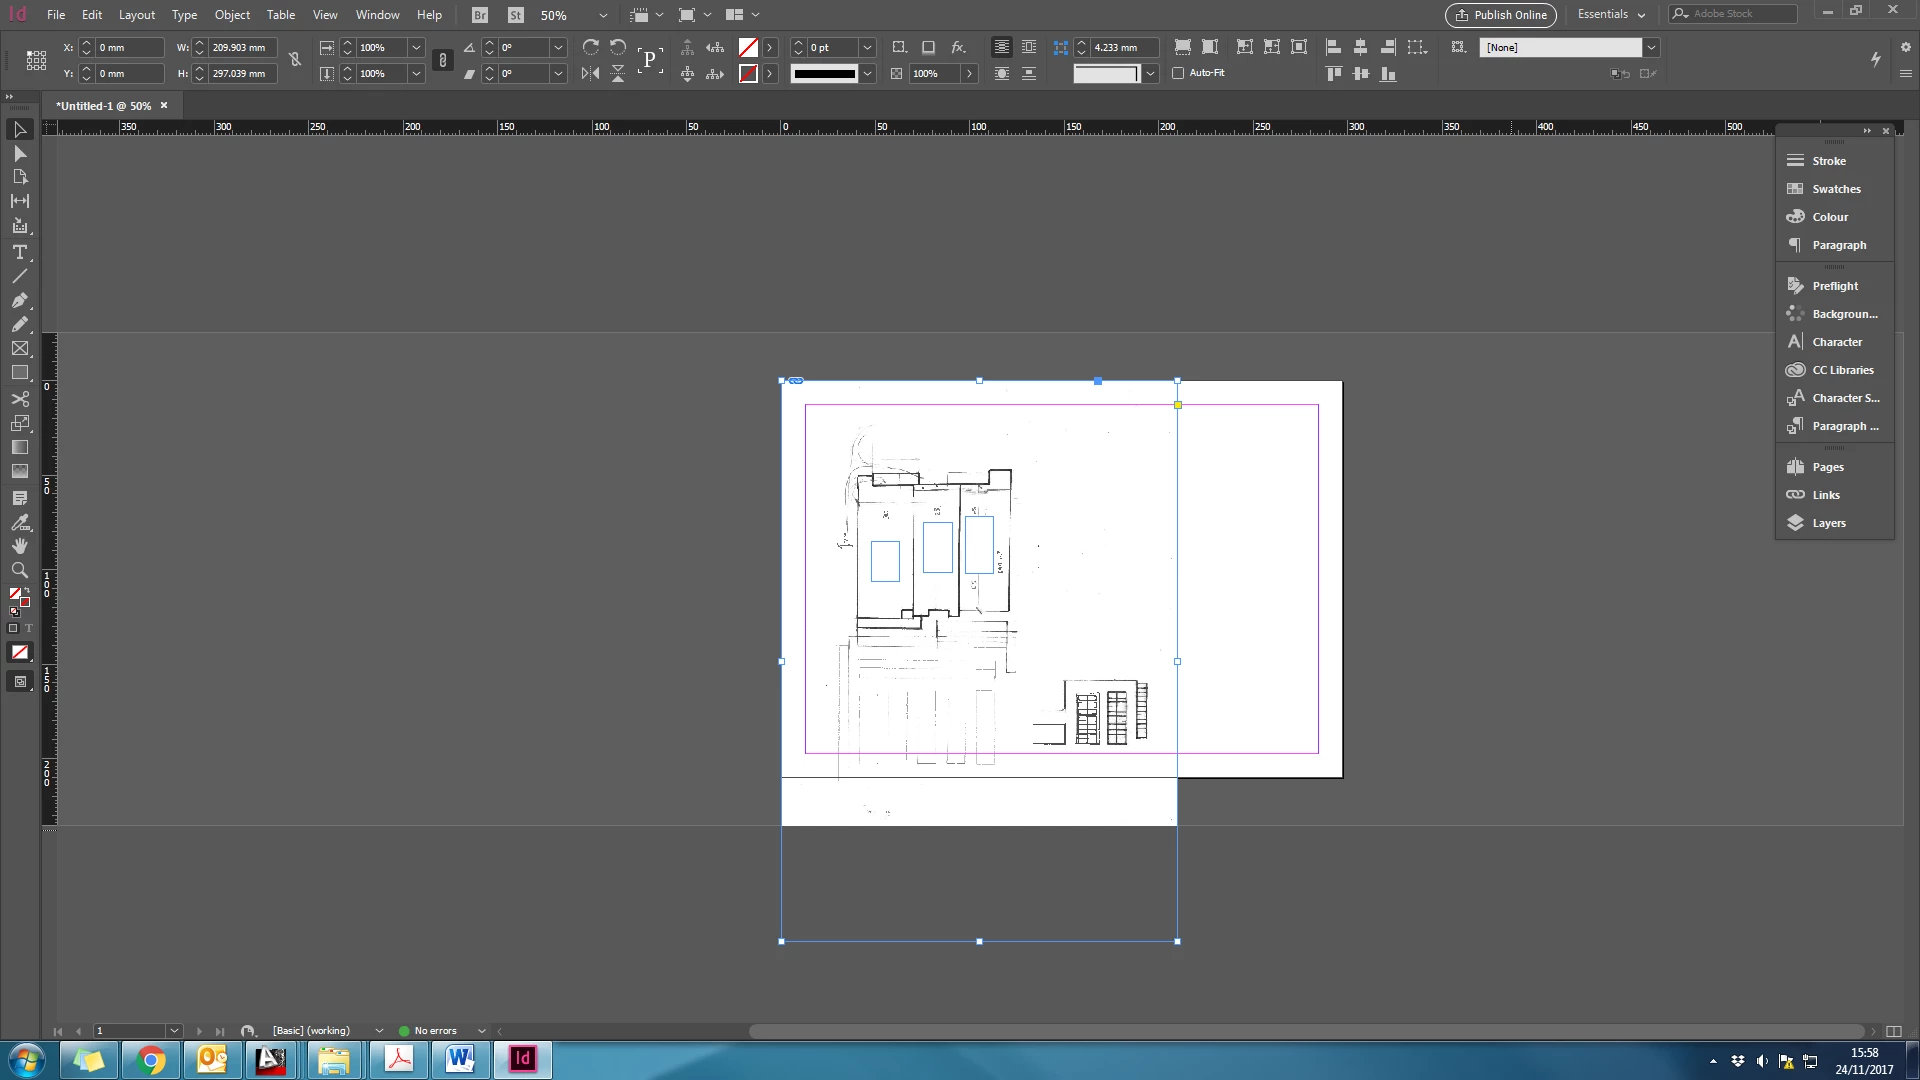This screenshot has width=1920, height=1080.
Task: Open the zoom level 50% dropdown
Action: point(603,15)
